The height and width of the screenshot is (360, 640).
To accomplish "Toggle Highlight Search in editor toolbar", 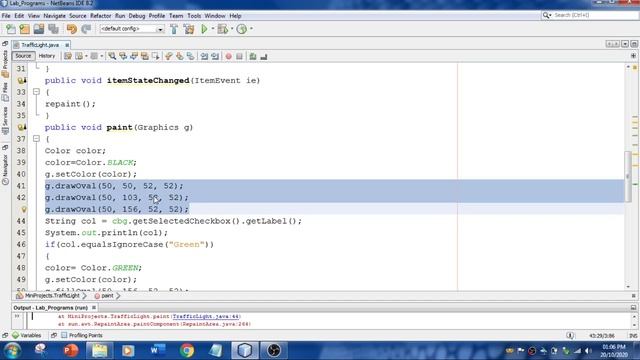I will (x=144, y=56).
